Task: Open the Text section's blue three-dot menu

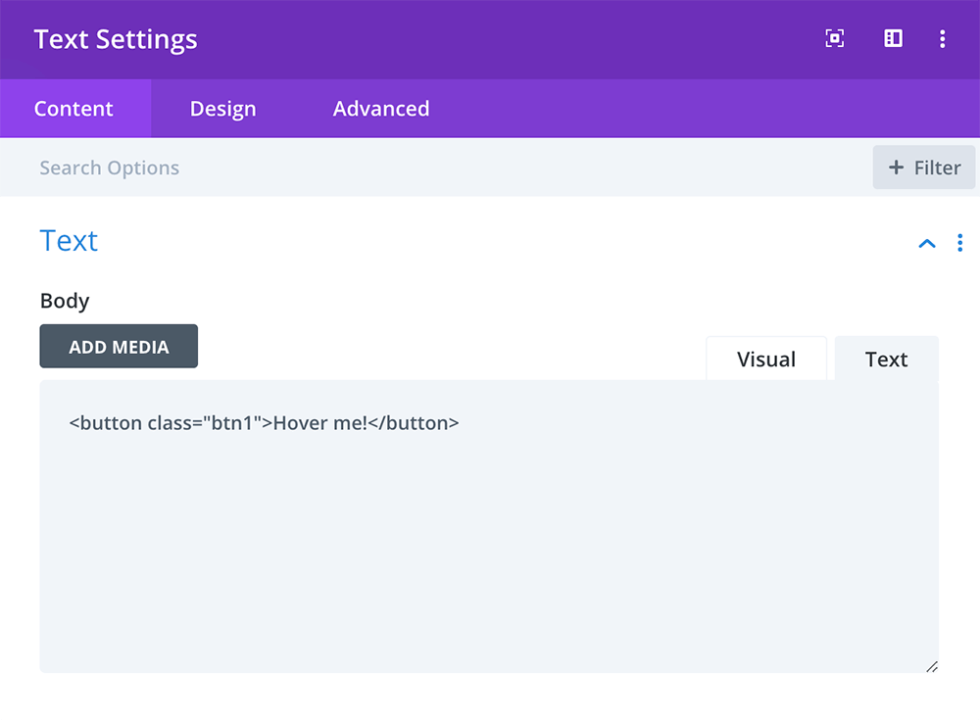Action: (960, 242)
